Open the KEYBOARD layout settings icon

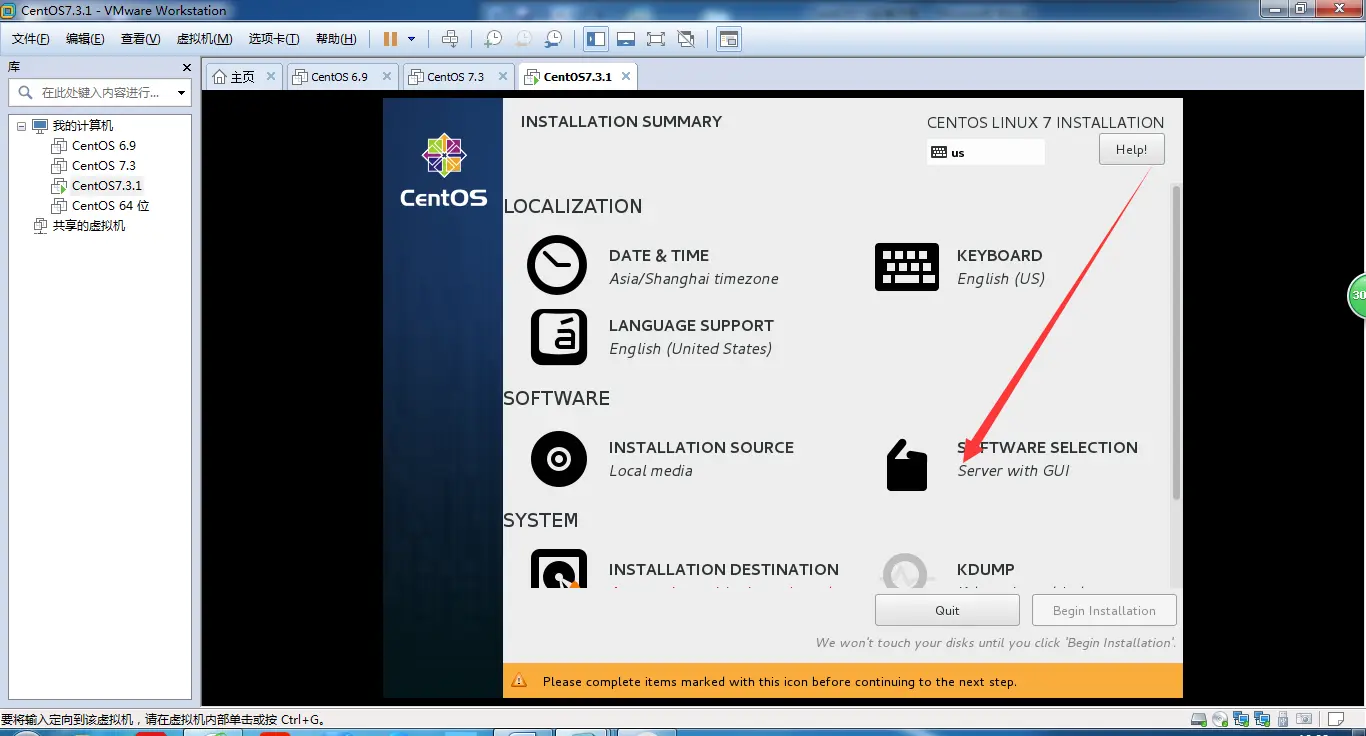coord(907,267)
